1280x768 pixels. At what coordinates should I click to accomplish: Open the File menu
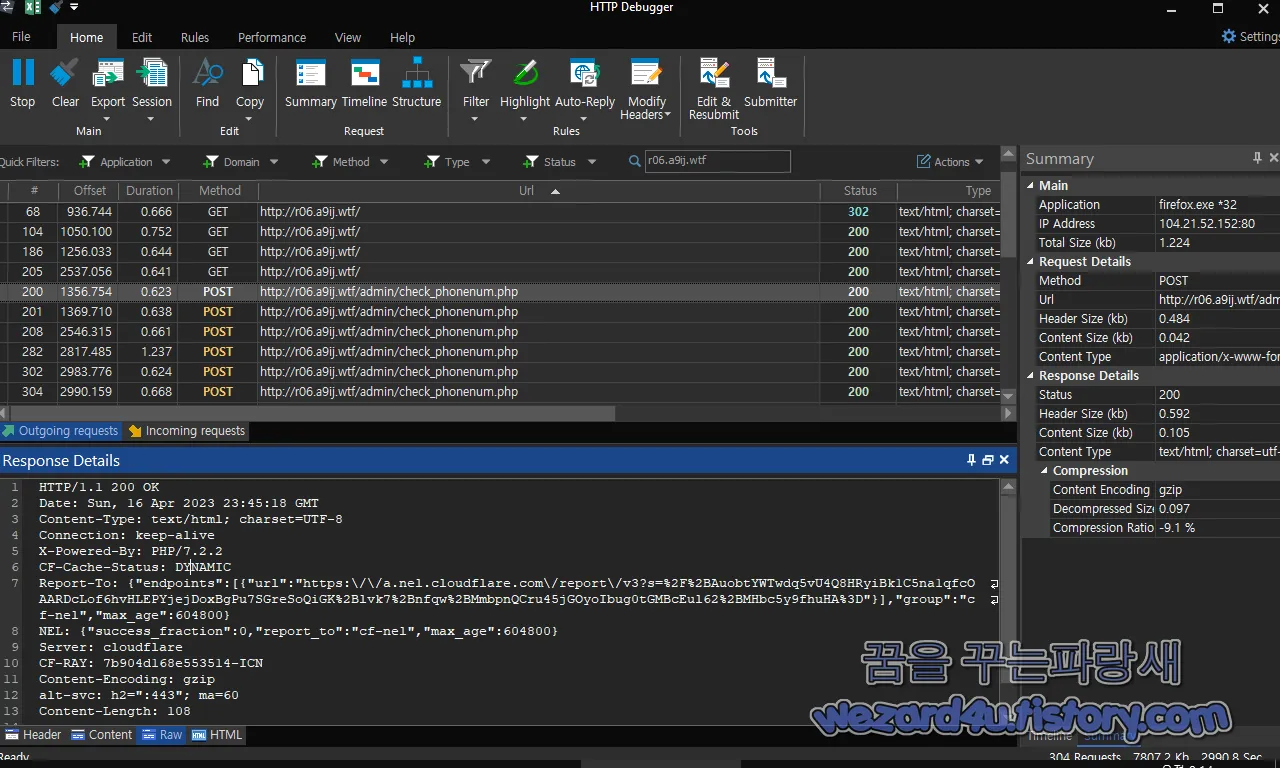click(21, 37)
